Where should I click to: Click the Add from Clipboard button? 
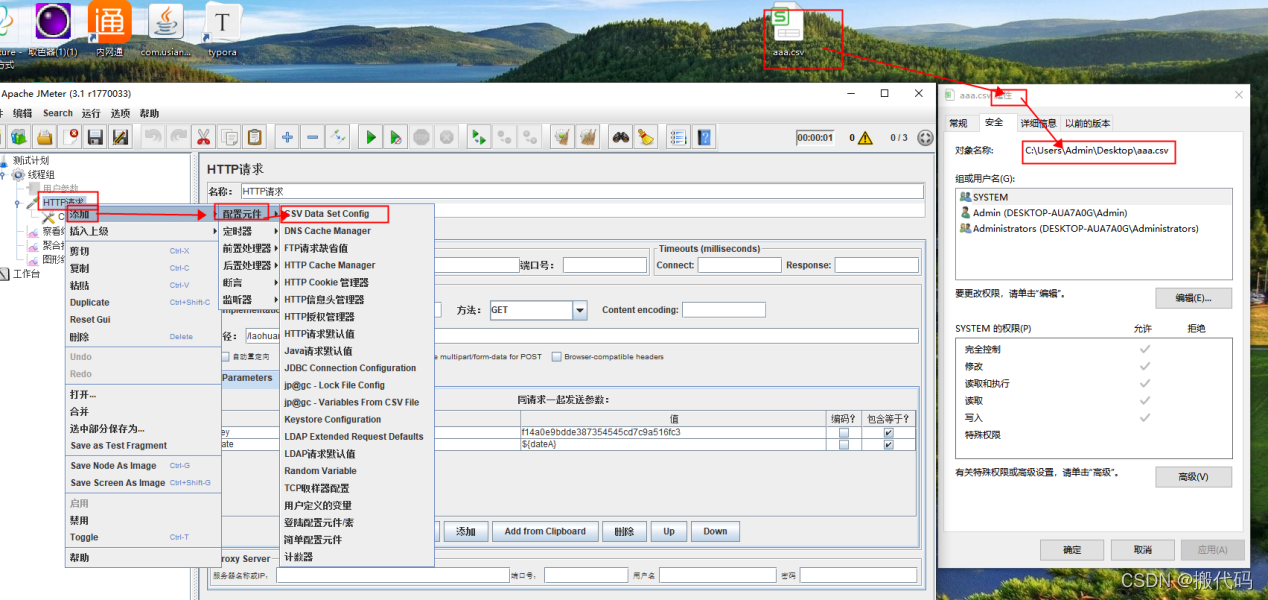click(x=545, y=531)
